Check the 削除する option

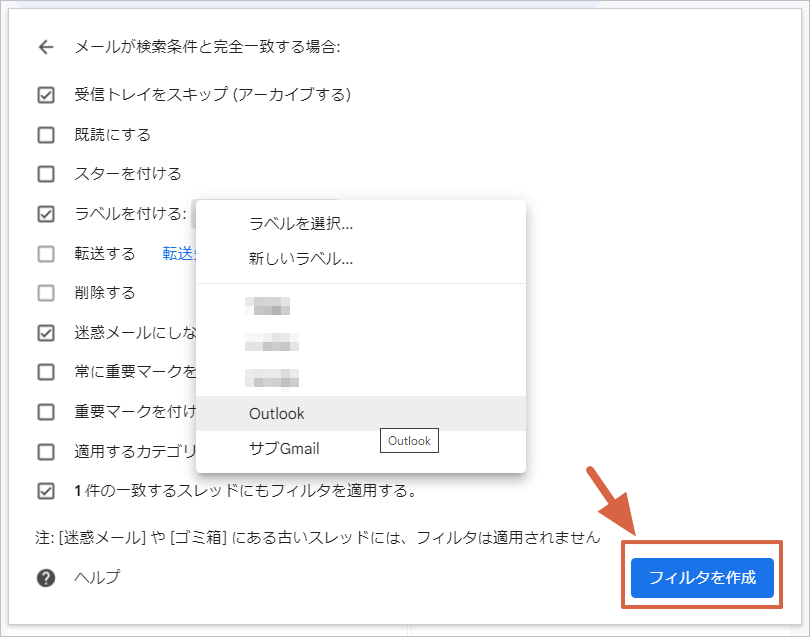click(x=45, y=292)
